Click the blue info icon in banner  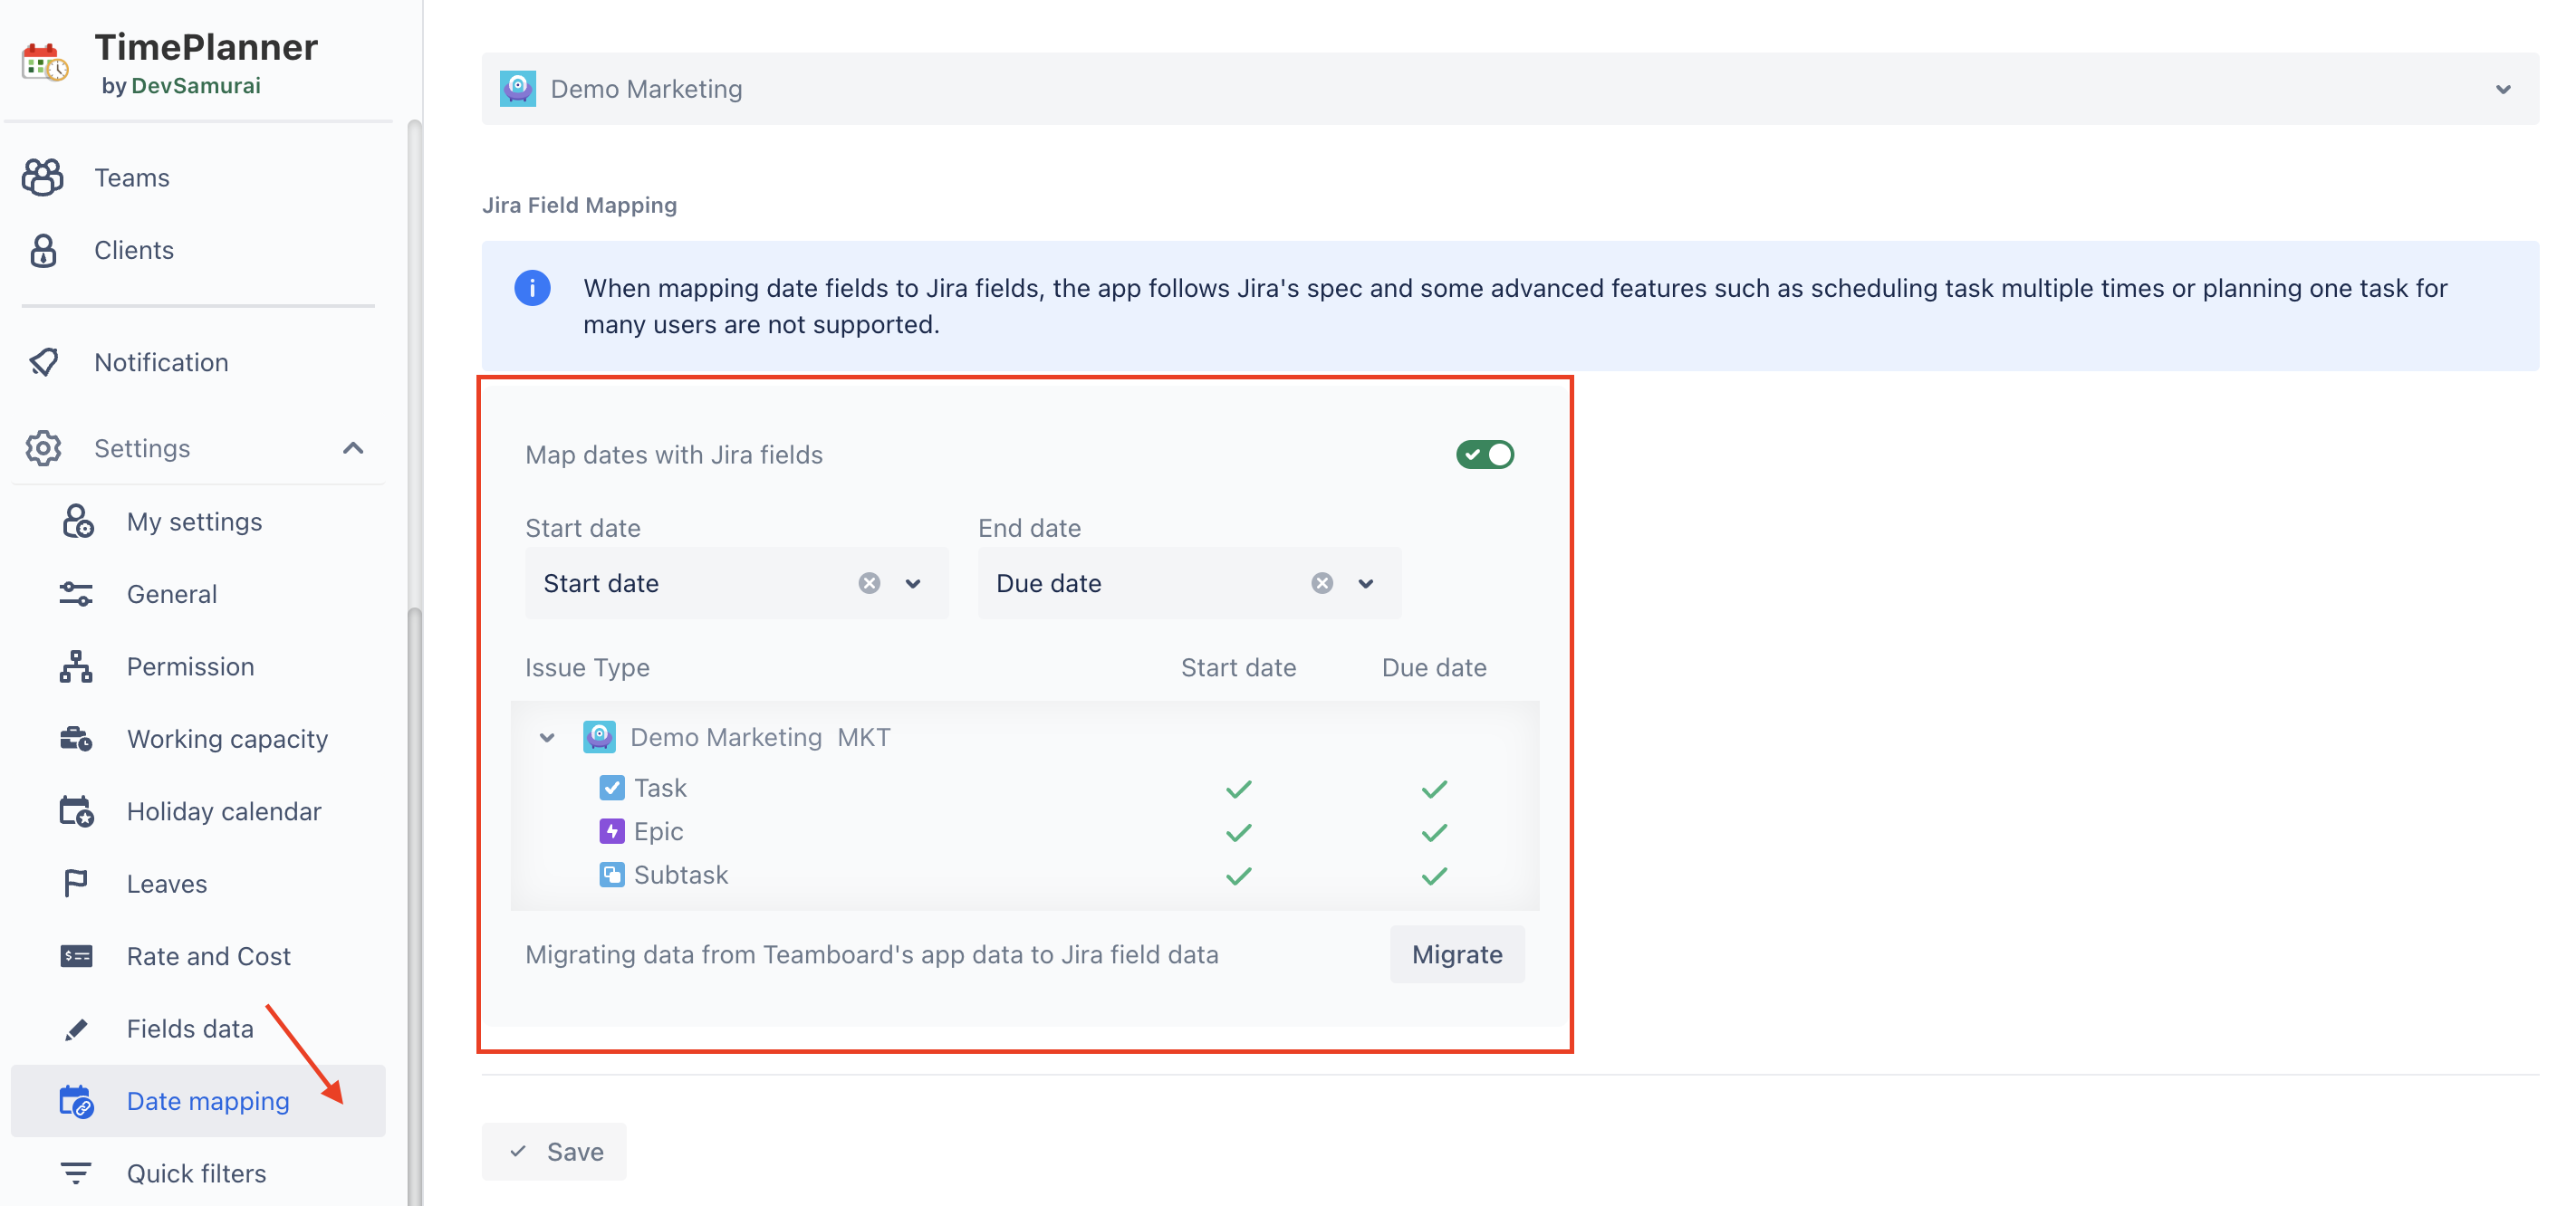click(532, 288)
